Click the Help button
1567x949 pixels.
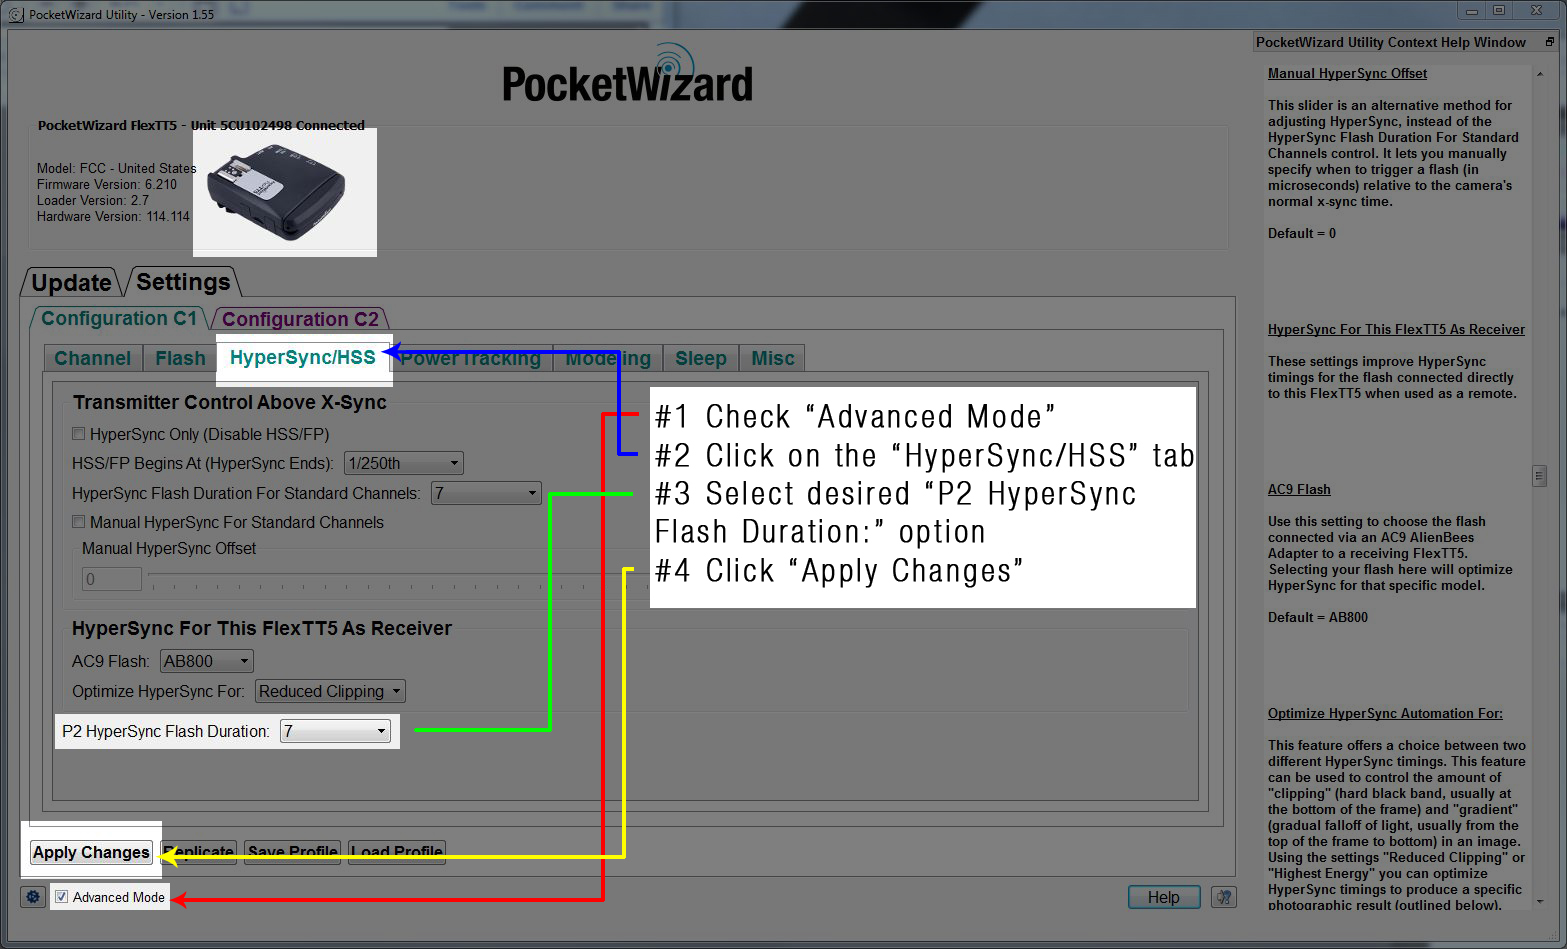1163,897
